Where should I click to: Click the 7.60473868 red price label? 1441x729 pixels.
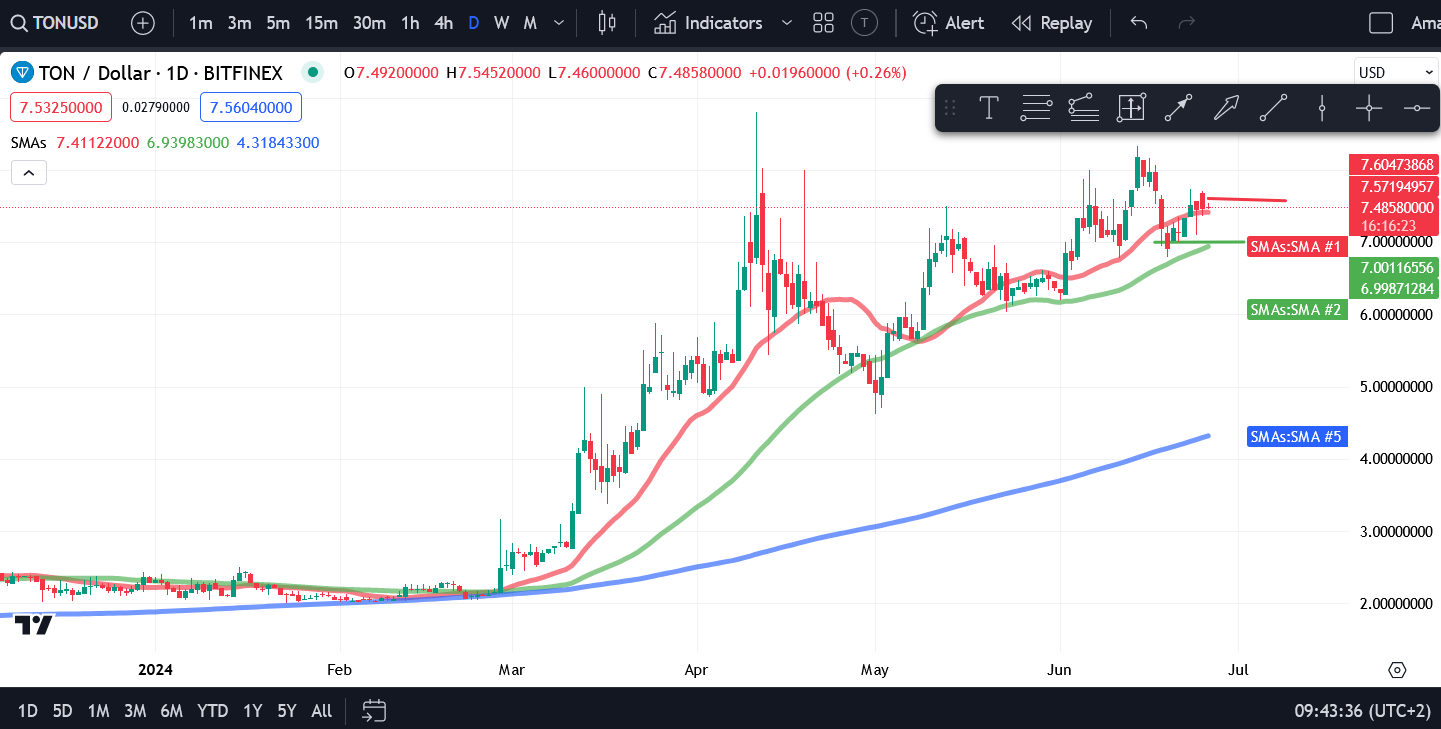point(1394,164)
